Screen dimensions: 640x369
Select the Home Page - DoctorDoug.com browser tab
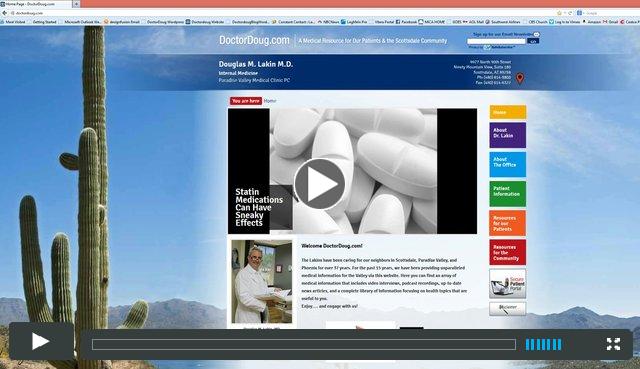click(36, 4)
